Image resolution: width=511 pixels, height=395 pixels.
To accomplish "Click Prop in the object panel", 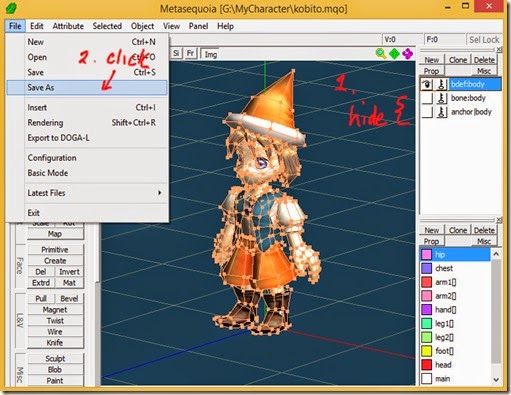I will coord(431,71).
